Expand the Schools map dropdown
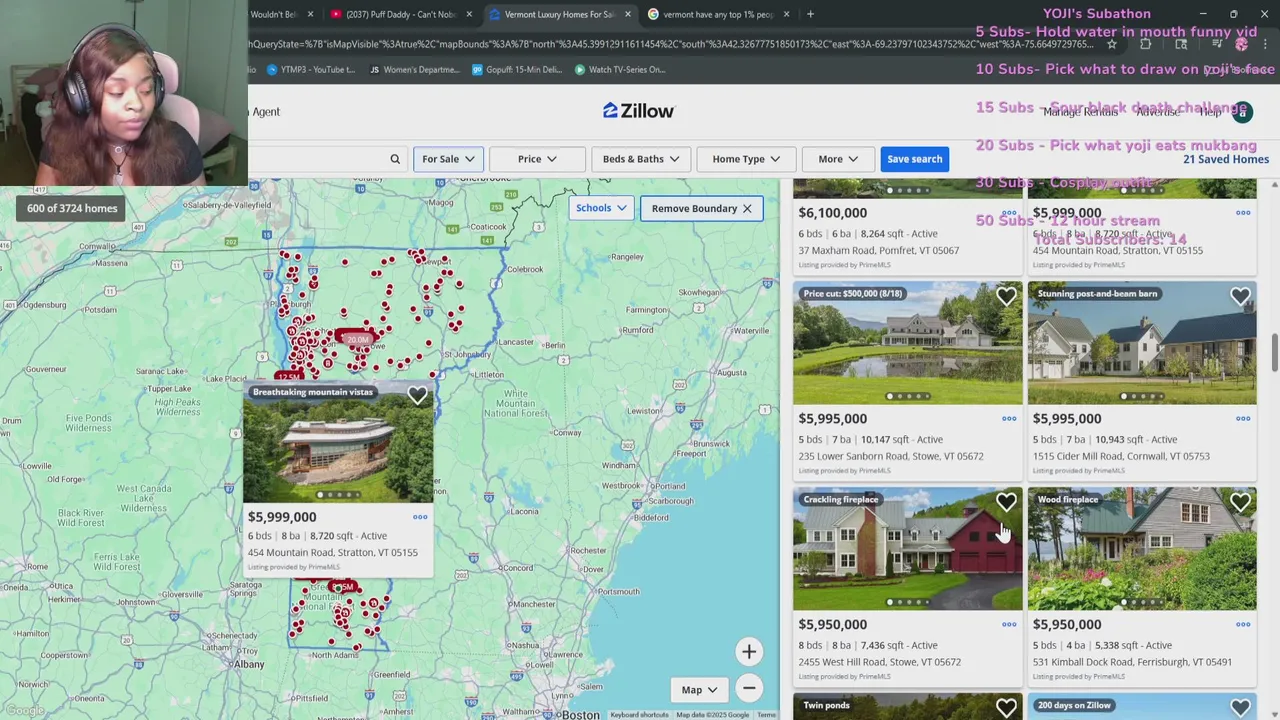1280x720 pixels. click(x=601, y=208)
